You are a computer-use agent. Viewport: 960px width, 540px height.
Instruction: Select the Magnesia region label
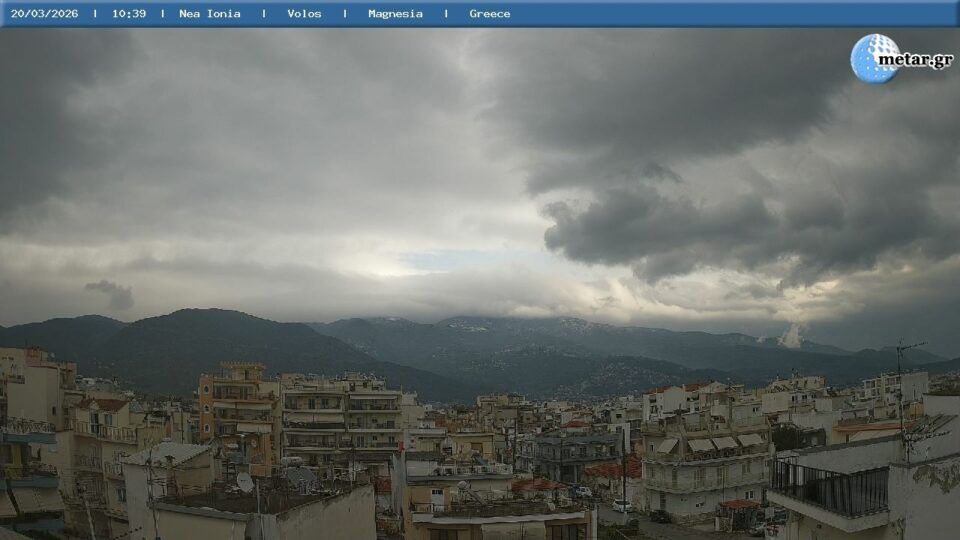click(x=395, y=14)
